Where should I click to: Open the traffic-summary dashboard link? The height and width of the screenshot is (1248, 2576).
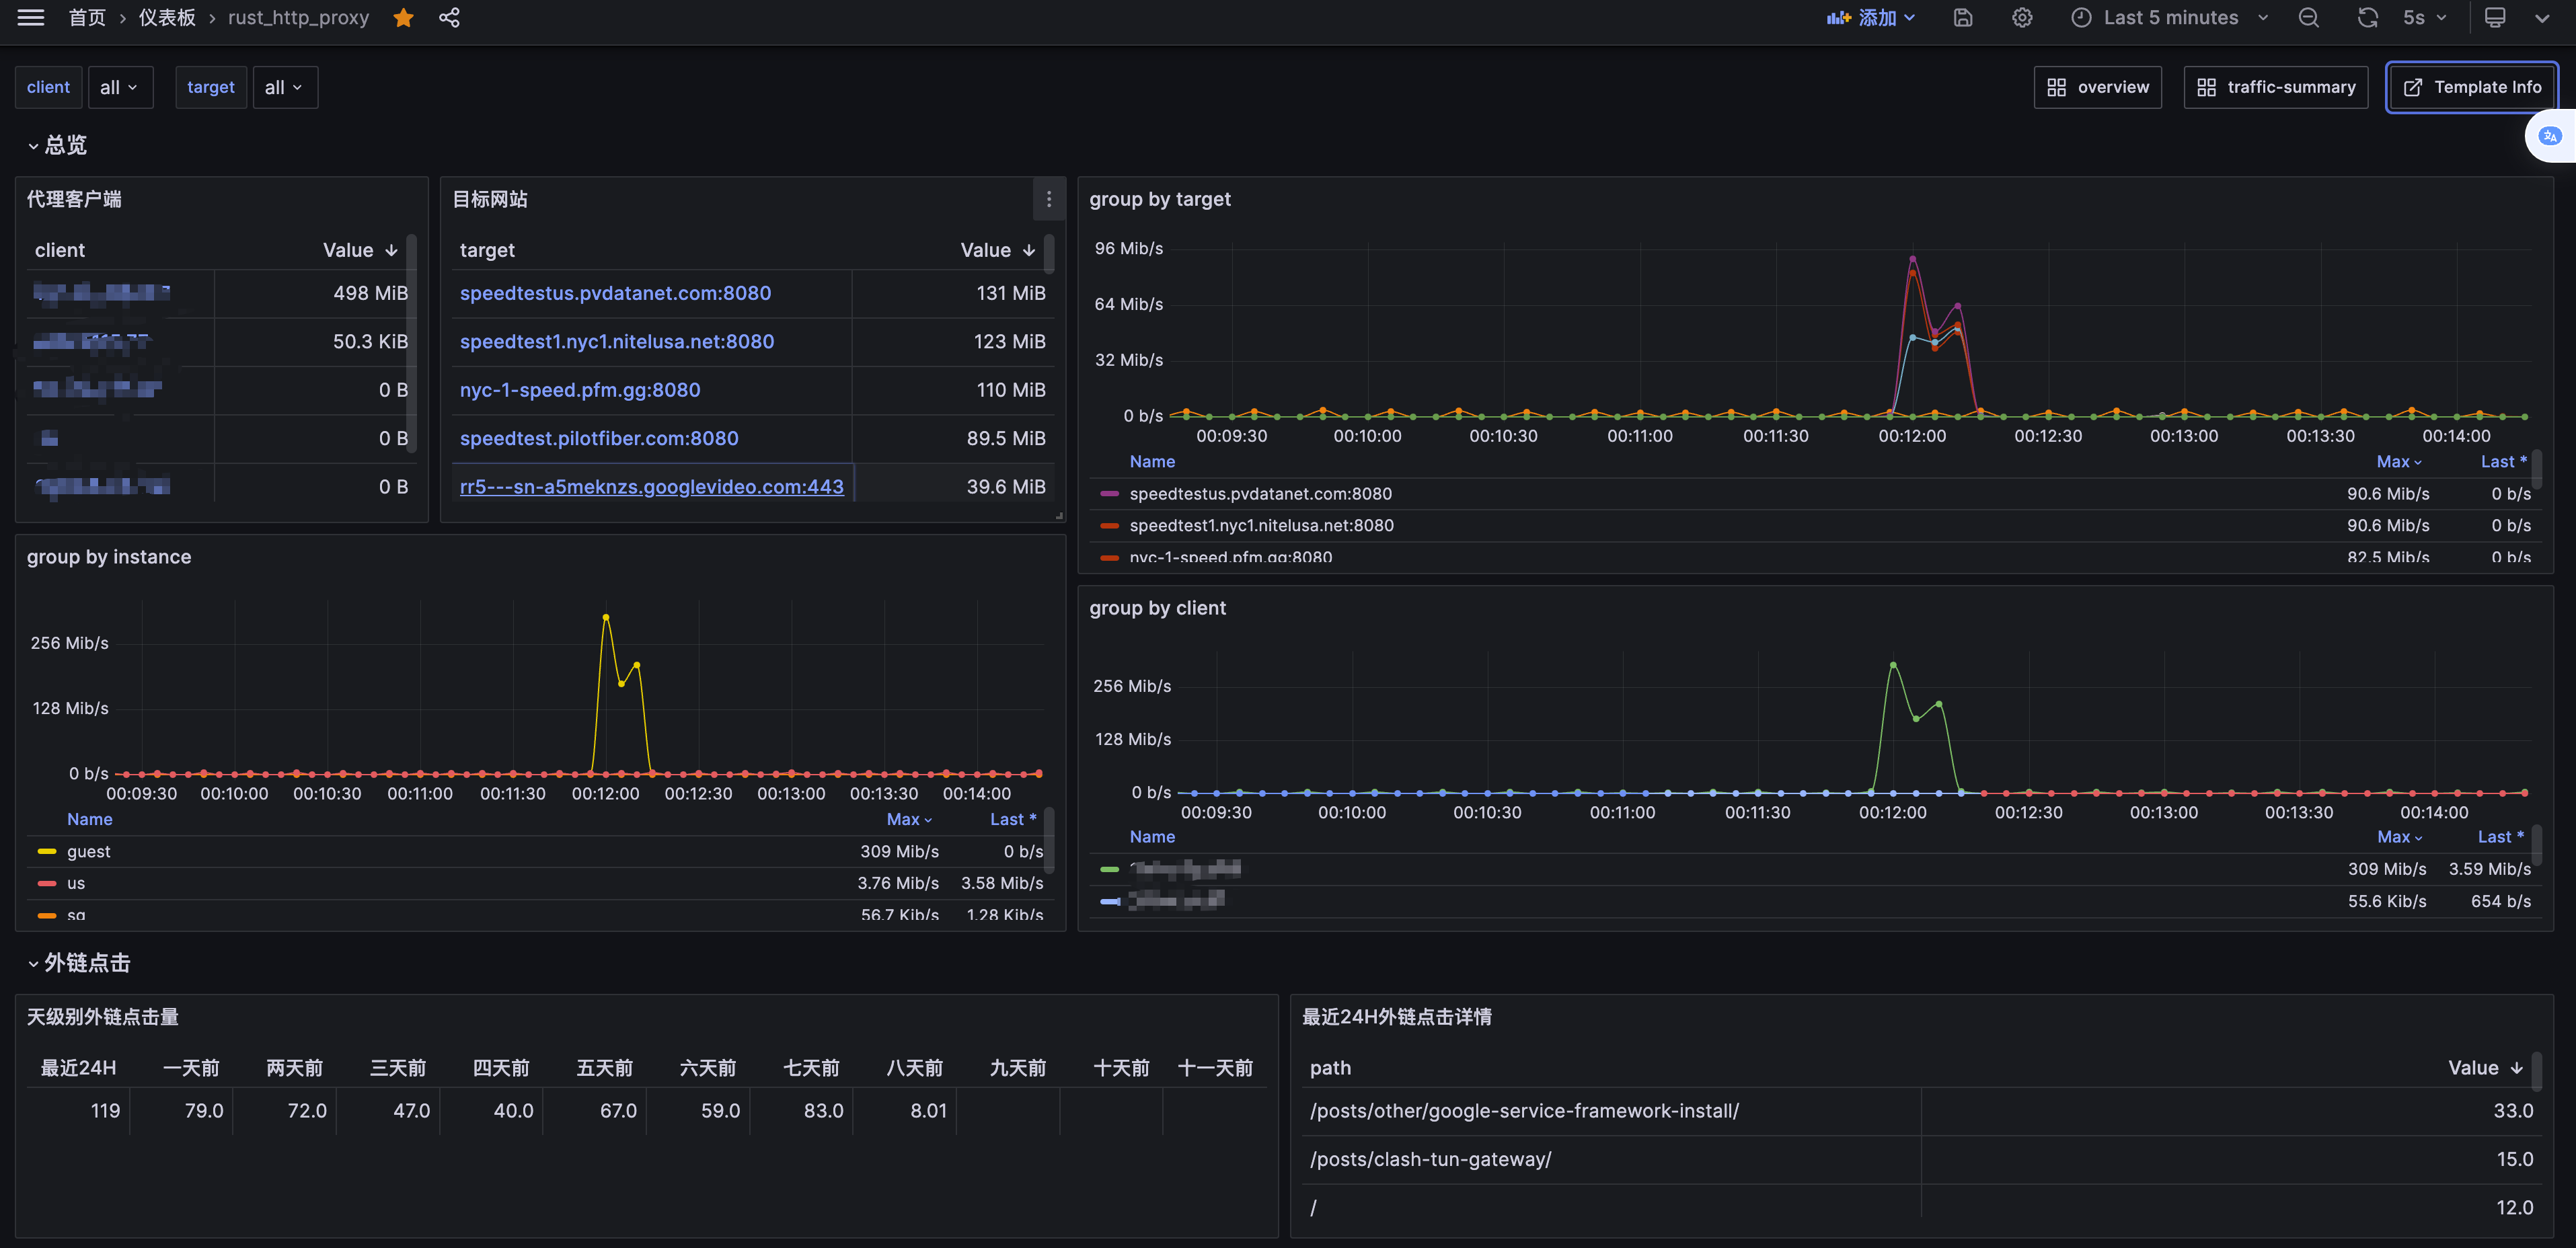point(2275,88)
